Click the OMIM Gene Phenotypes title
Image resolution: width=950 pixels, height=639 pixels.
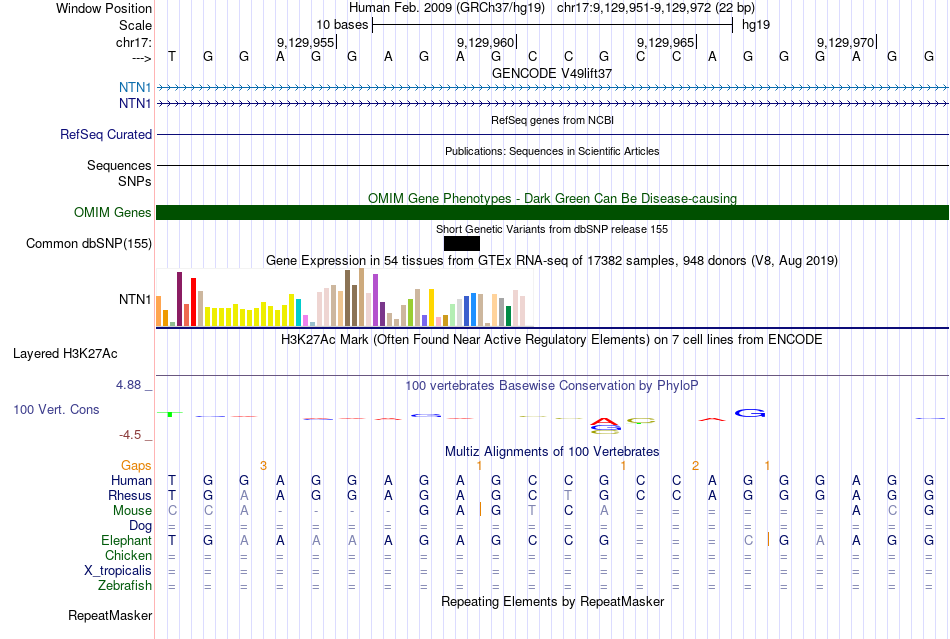(x=553, y=199)
